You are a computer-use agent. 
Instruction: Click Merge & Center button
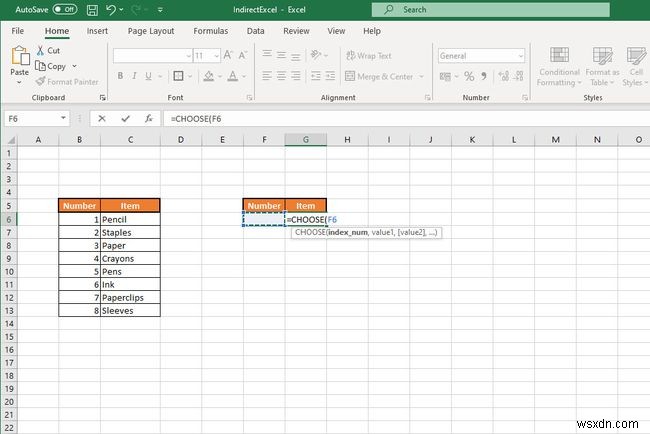click(x=379, y=77)
